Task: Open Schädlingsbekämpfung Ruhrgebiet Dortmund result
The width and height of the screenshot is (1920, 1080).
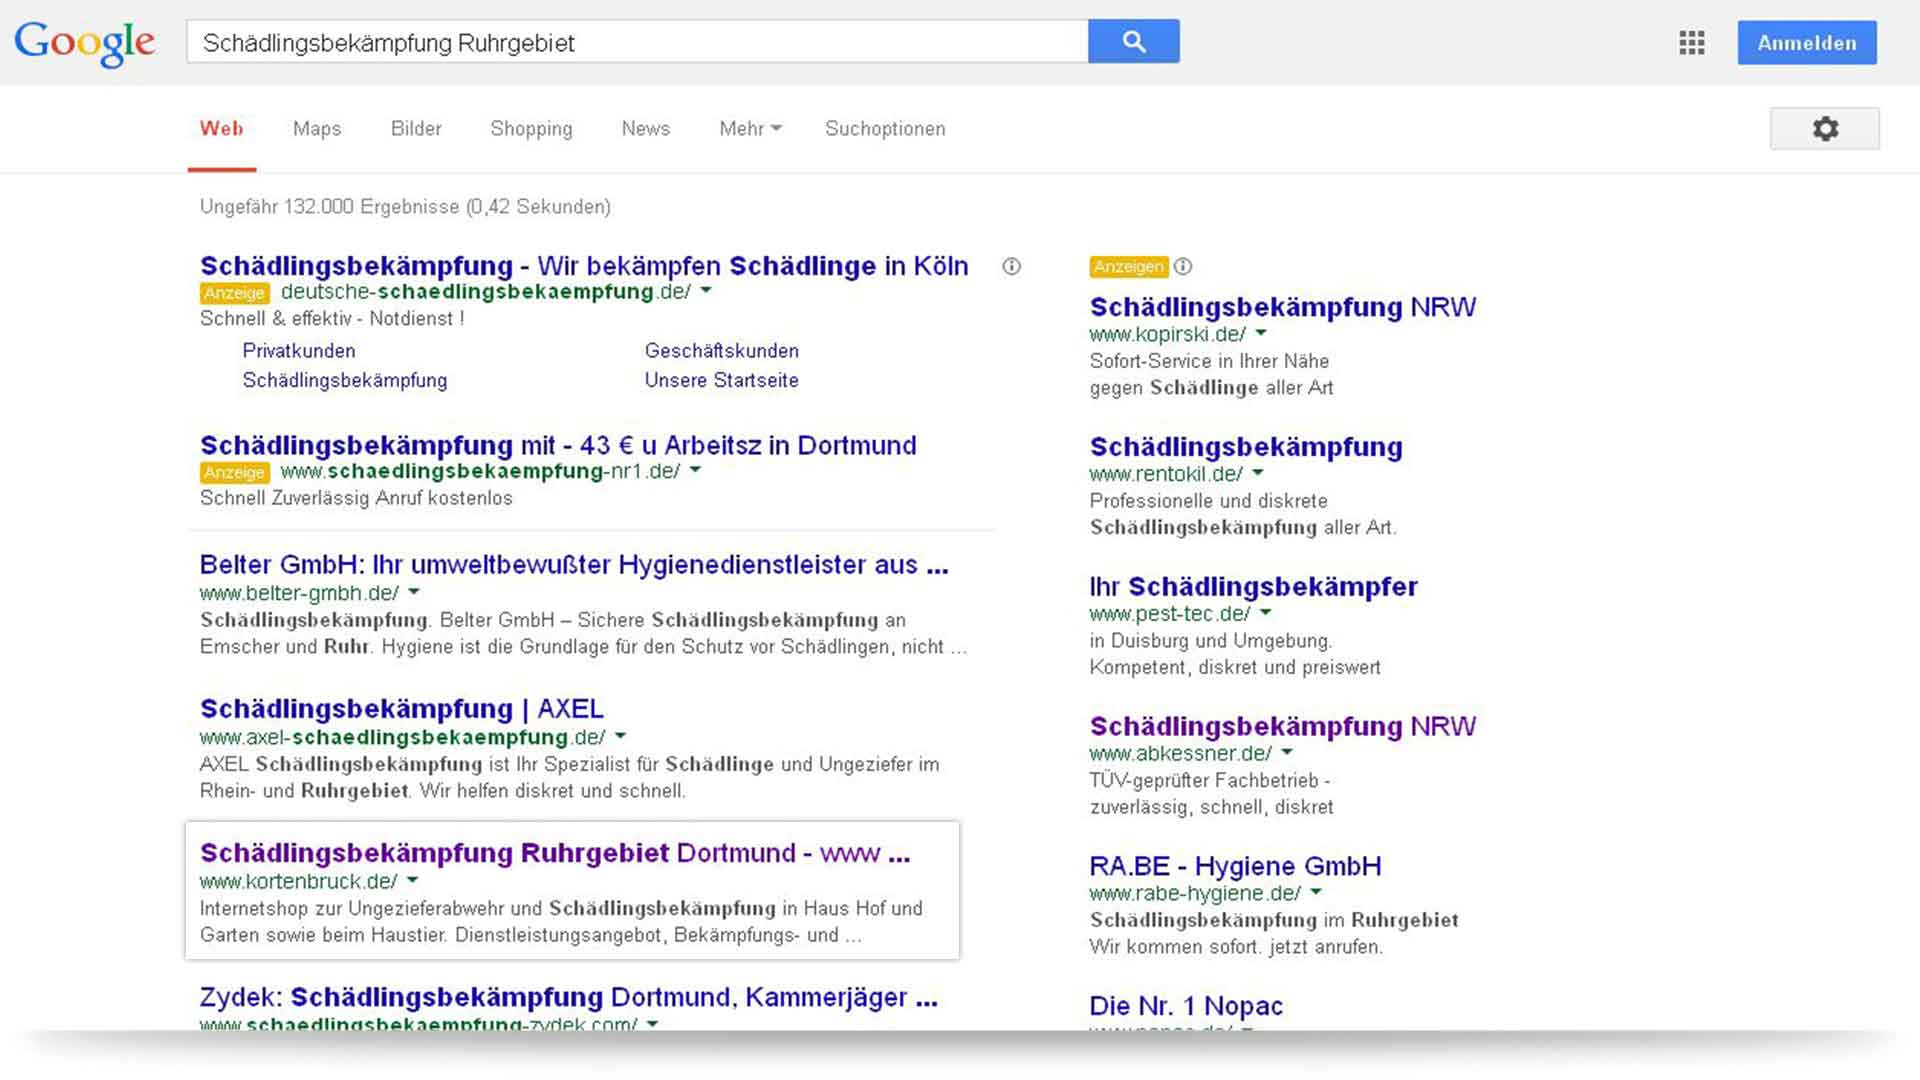Action: point(555,853)
